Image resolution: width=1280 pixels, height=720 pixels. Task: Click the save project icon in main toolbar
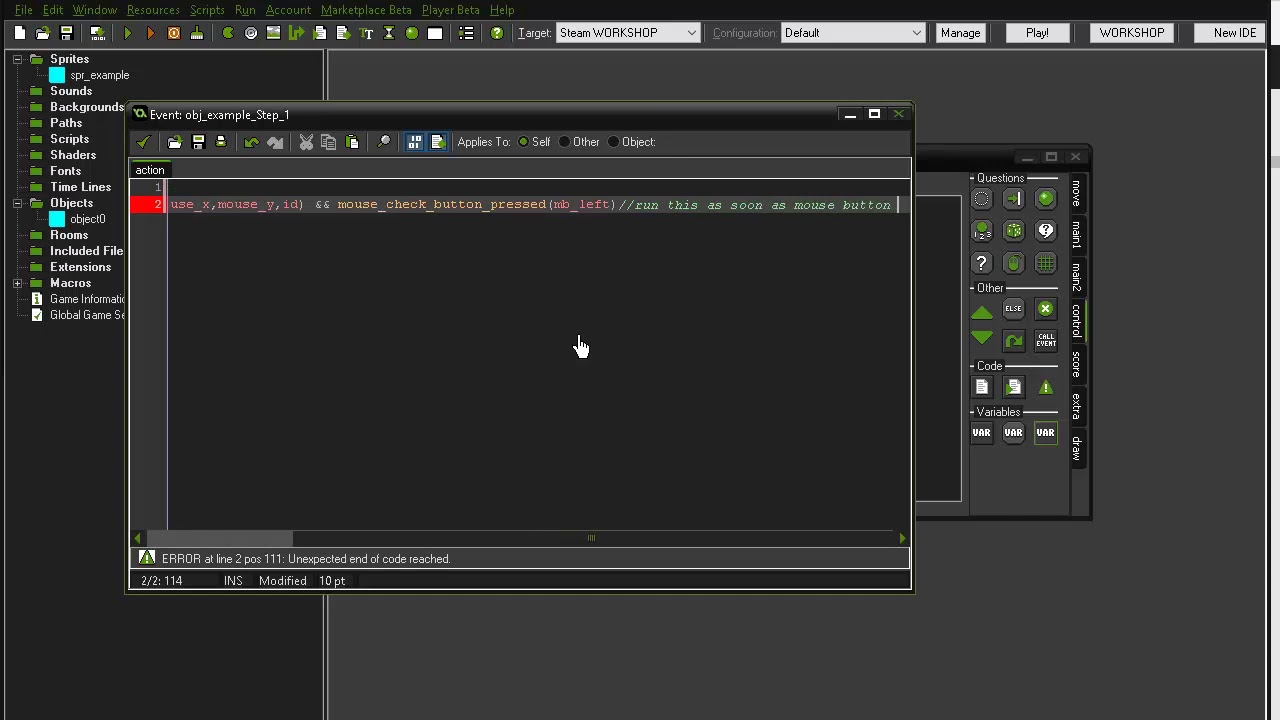(x=66, y=33)
